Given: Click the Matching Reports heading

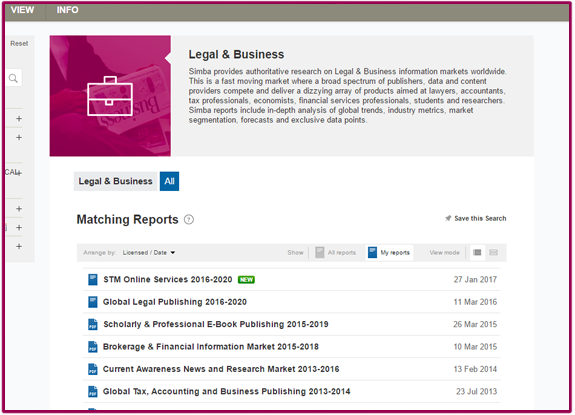Looking at the screenshot, I should click(127, 220).
